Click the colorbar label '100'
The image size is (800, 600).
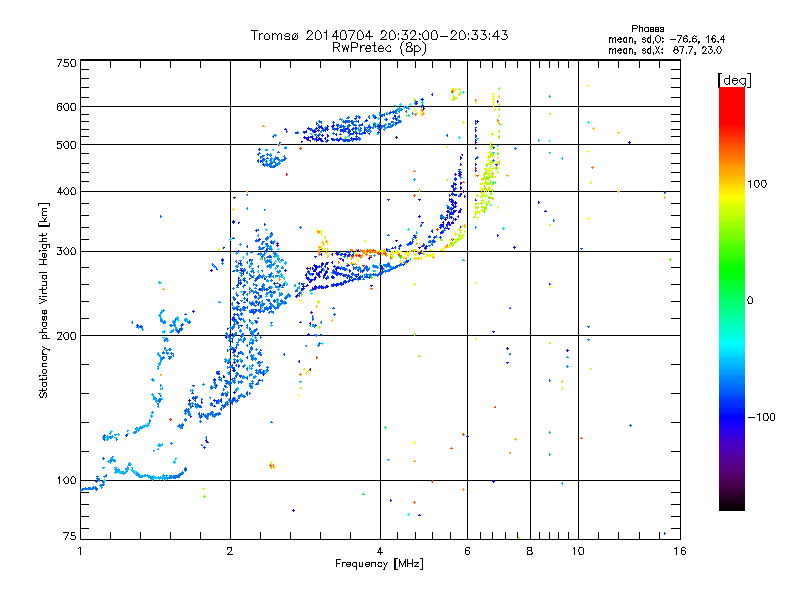coord(757,184)
